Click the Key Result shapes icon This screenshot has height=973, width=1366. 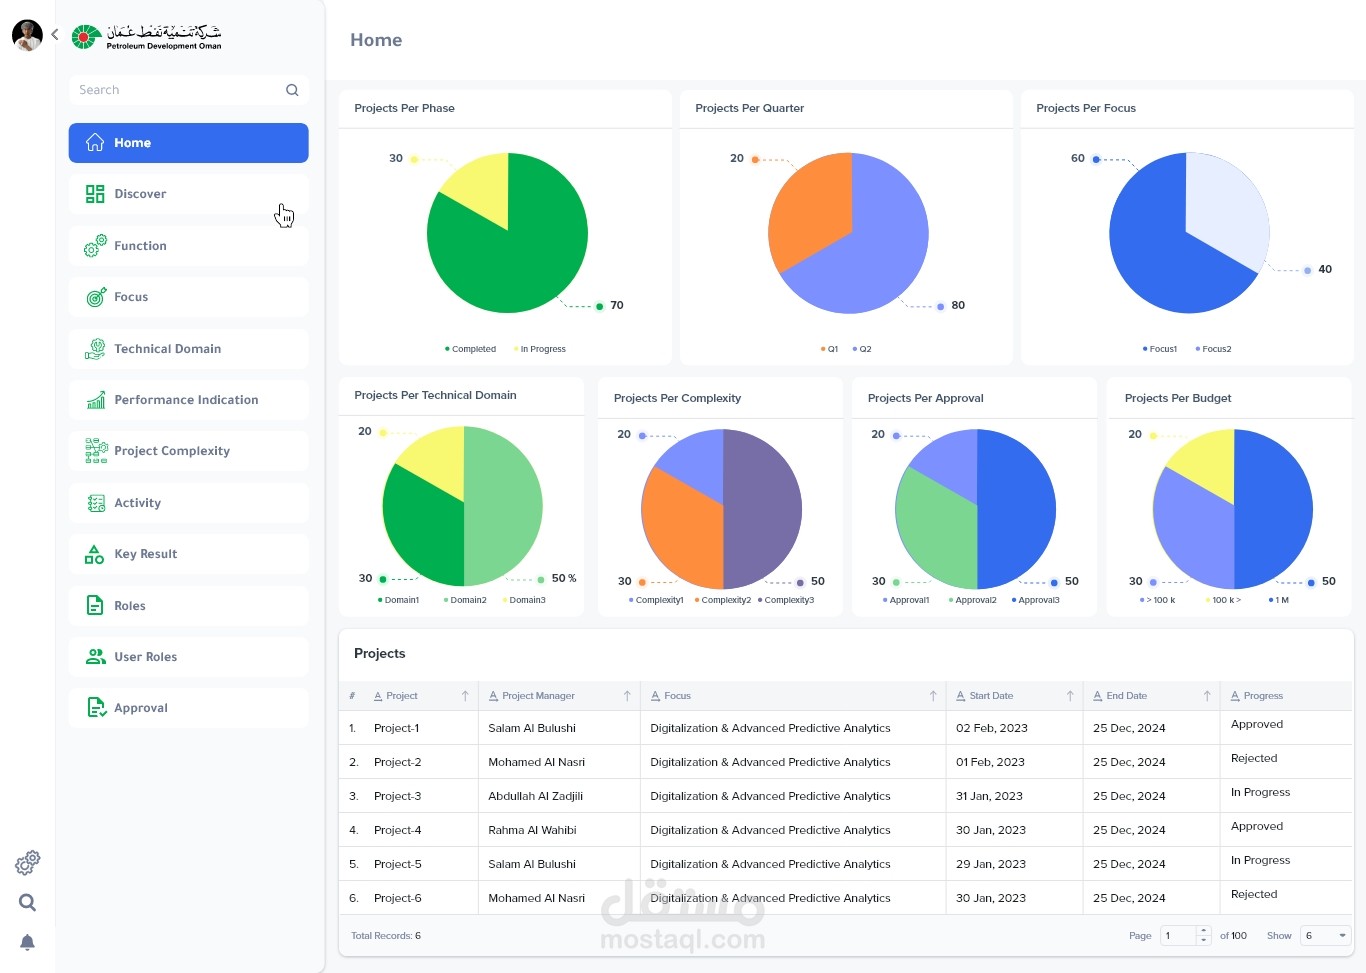pos(95,554)
